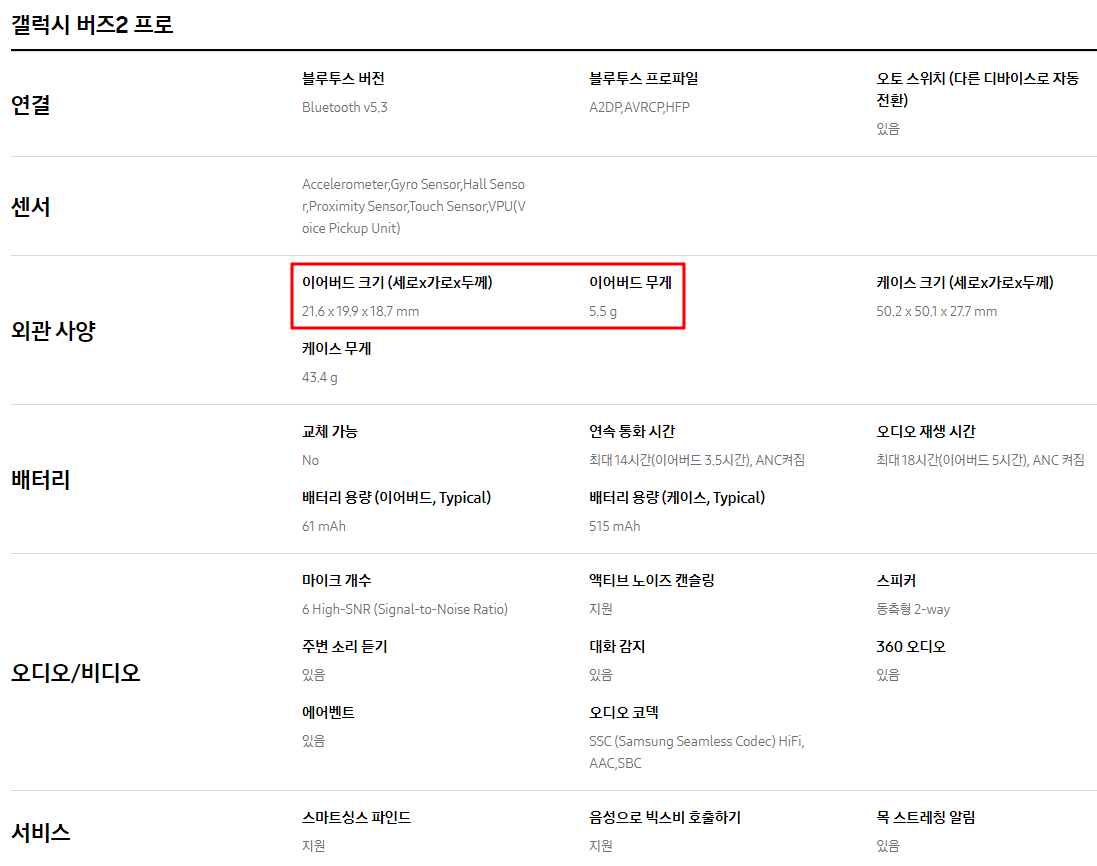Click the 액티브 노이즈 캔슬링 label
This screenshot has height=866, width=1097.
pos(651,581)
